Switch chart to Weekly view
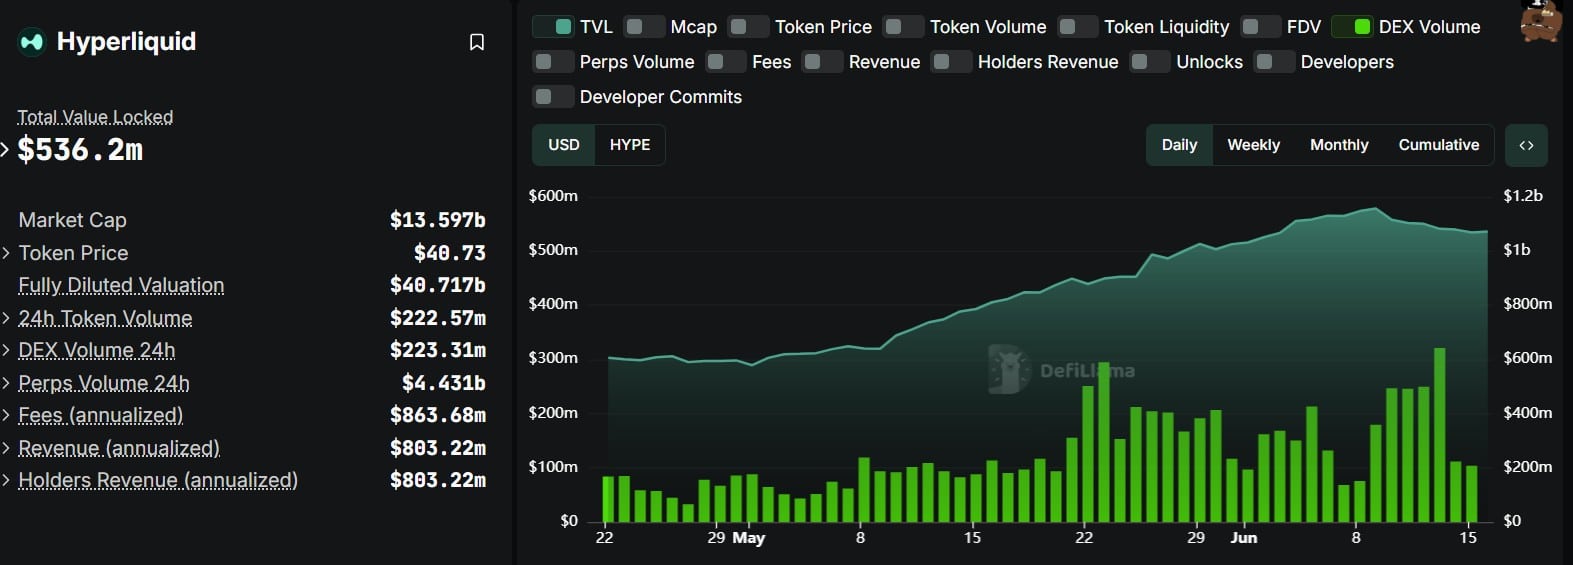This screenshot has width=1573, height=565. click(x=1253, y=145)
